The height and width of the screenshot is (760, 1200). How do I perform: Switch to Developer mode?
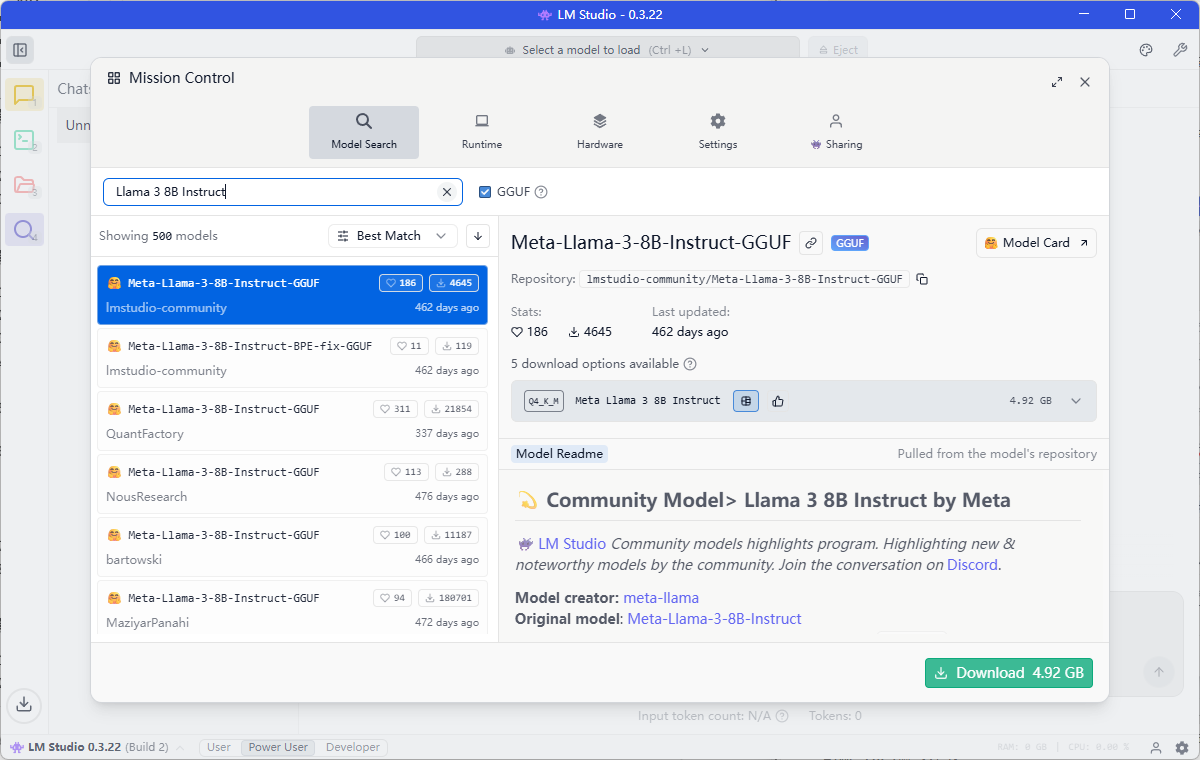point(353,747)
